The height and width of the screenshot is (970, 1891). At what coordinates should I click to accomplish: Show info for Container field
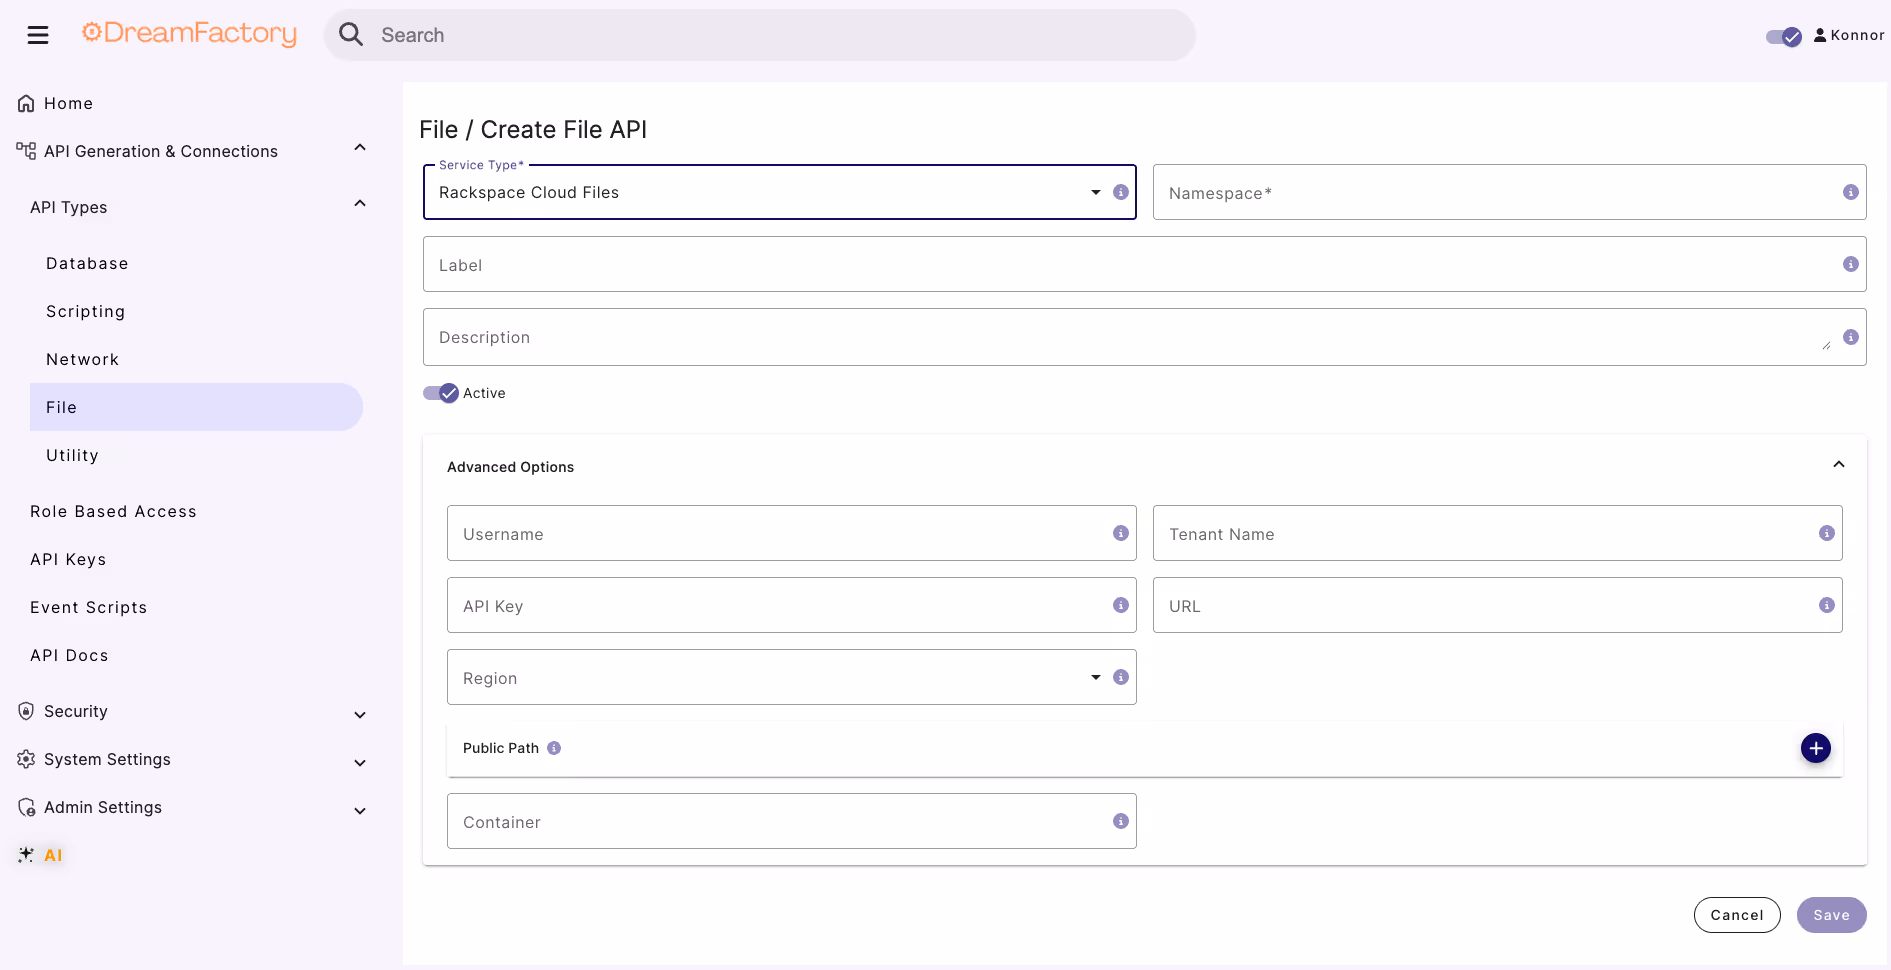1121,821
